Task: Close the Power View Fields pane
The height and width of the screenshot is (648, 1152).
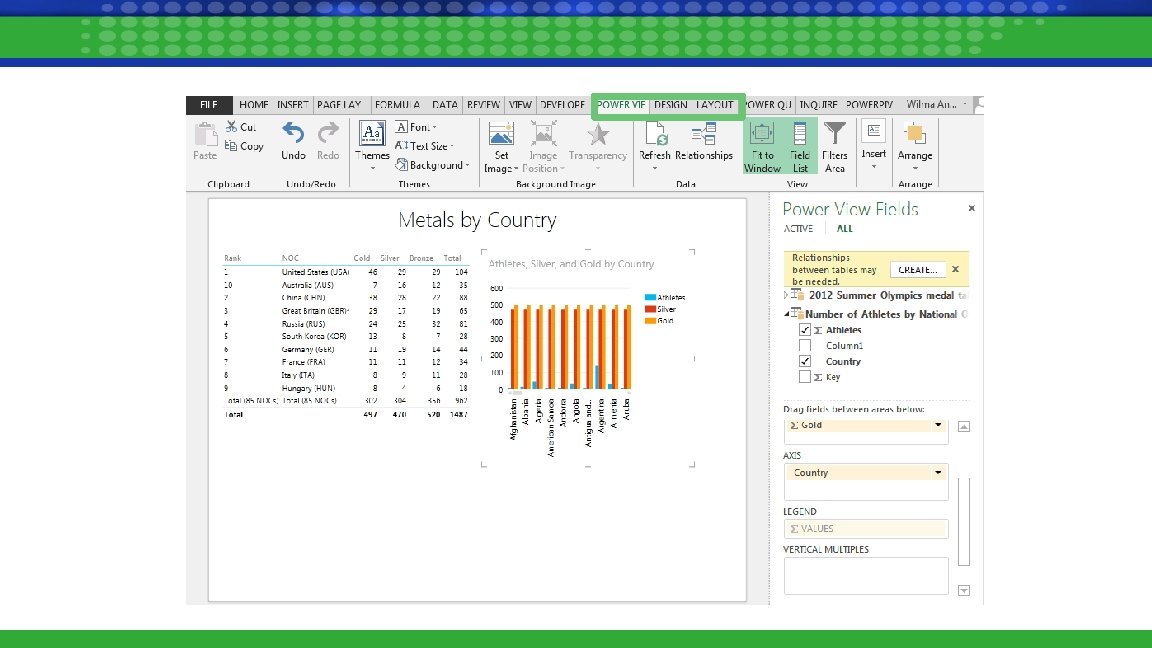Action: [971, 209]
